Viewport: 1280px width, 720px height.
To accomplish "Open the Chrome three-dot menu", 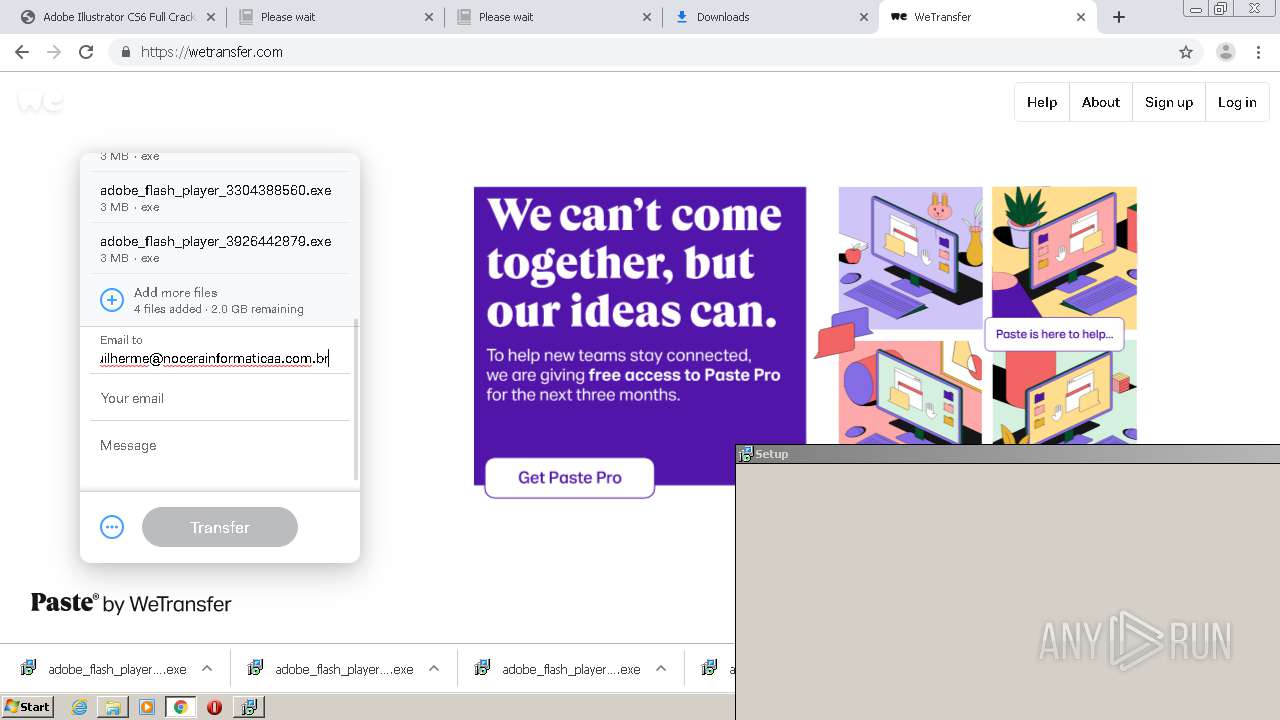I will coord(1258,52).
